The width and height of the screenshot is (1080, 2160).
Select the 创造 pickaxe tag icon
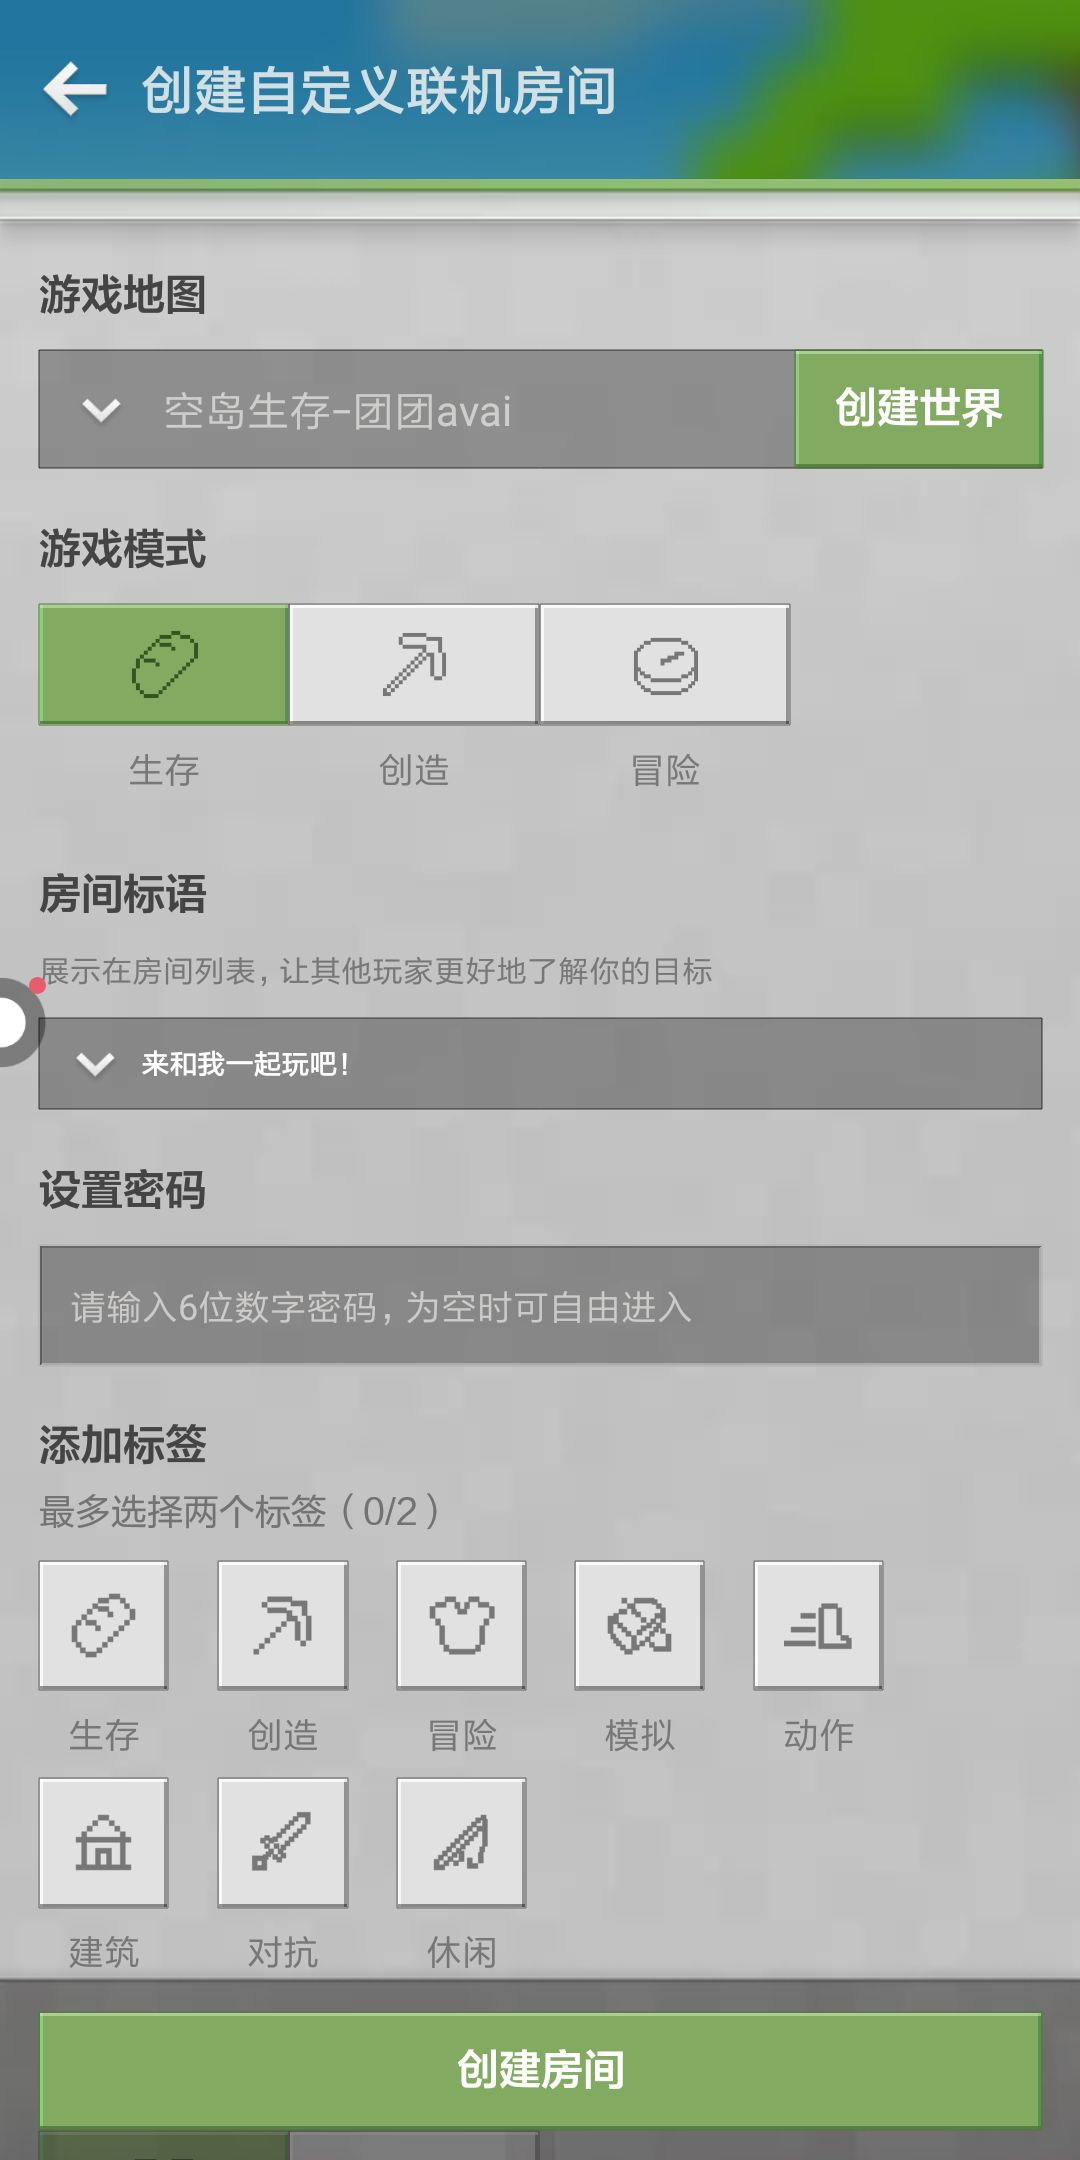point(283,1625)
